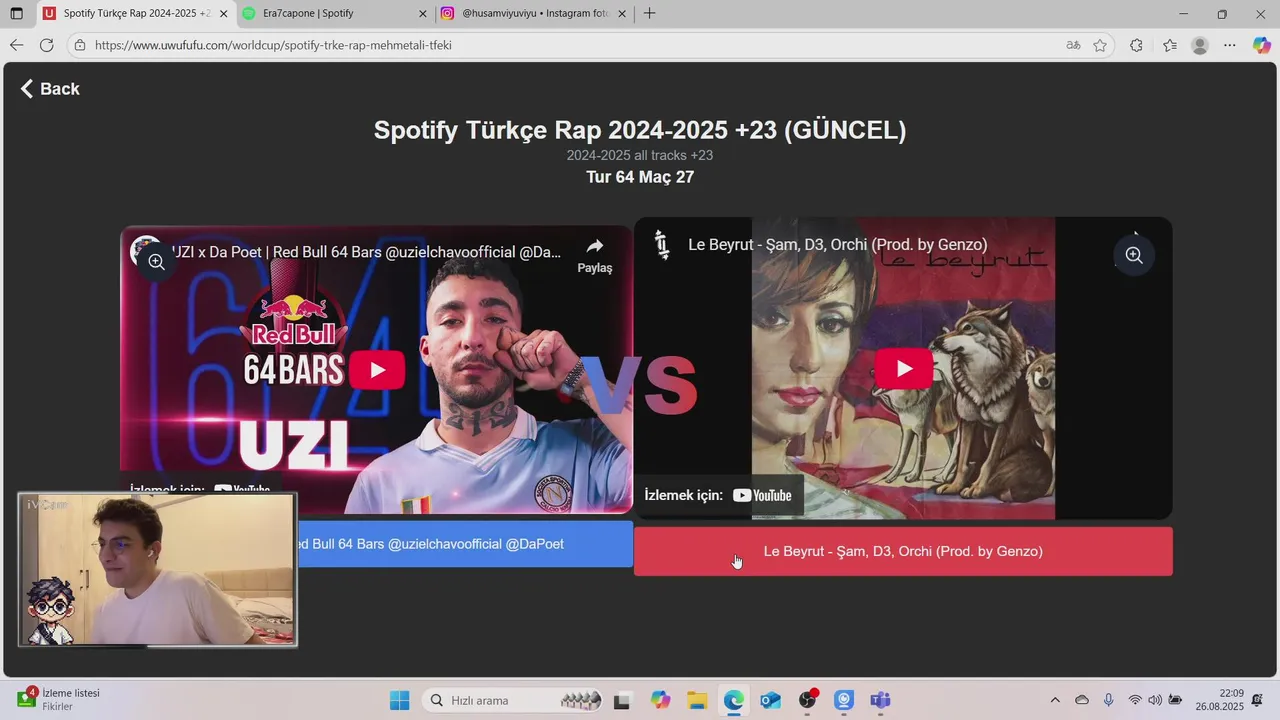Launch Copilot from the taskbar

(x=660, y=700)
